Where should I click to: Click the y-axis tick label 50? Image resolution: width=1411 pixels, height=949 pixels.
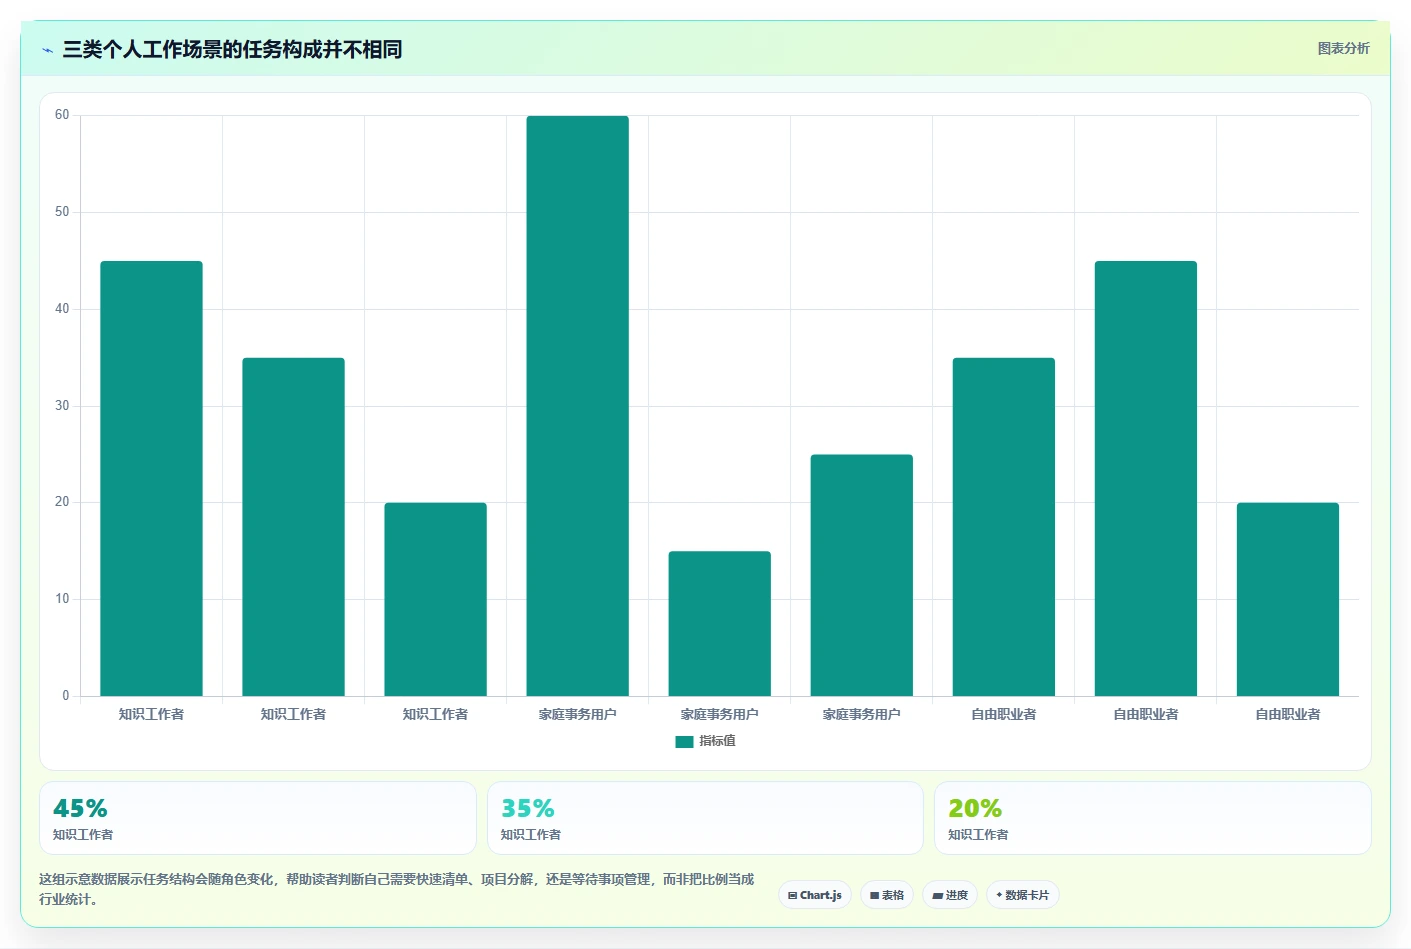[62, 212]
